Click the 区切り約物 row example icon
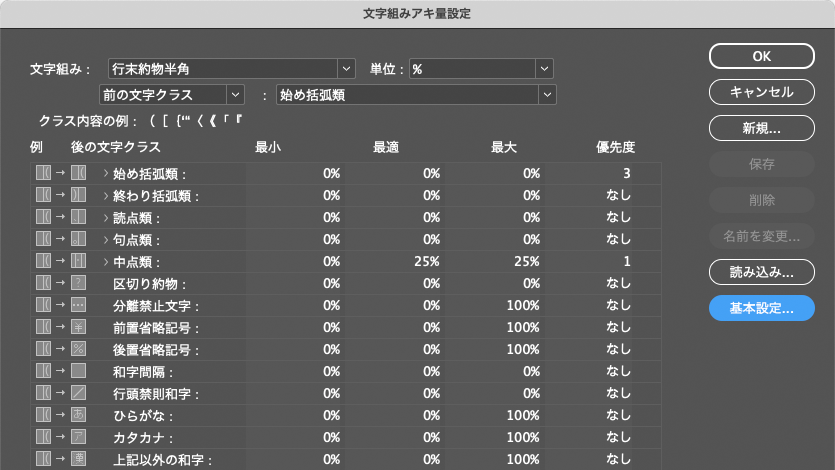The image size is (835, 470). point(79,283)
